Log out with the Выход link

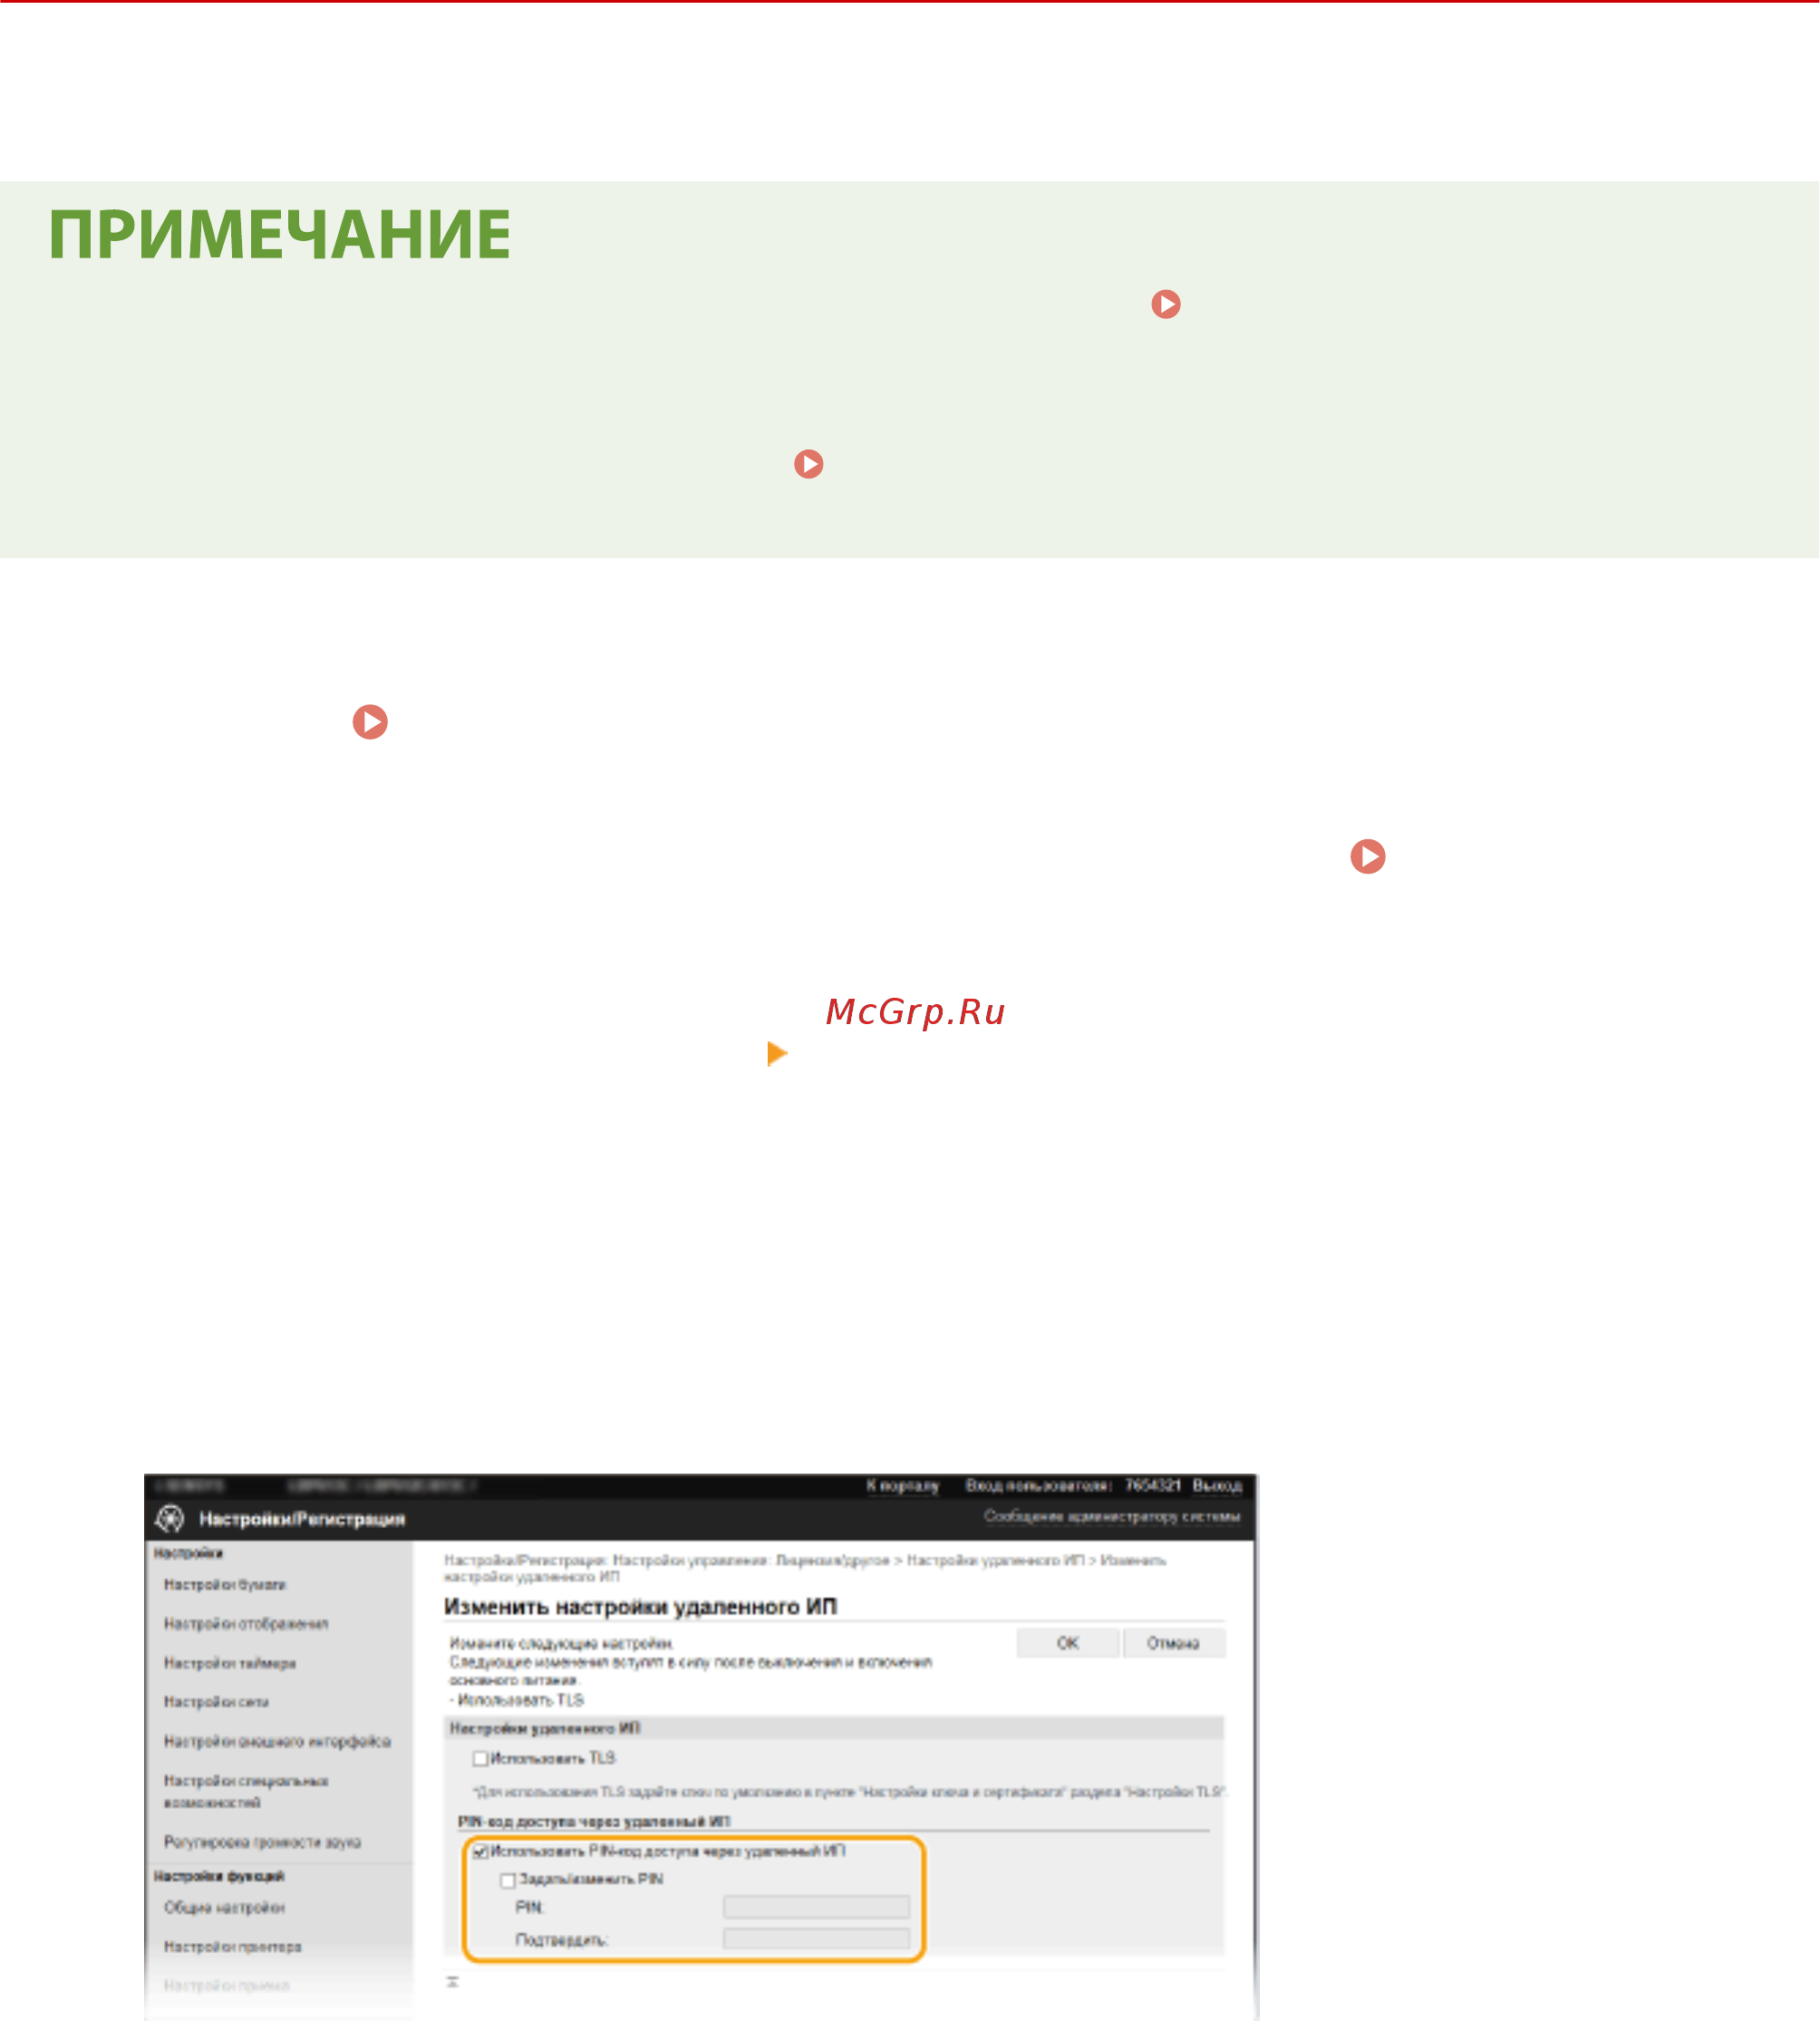[1217, 1486]
